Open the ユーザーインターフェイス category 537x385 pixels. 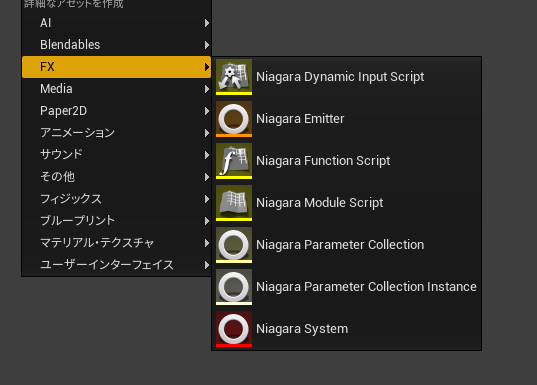pyautogui.click(x=116, y=265)
